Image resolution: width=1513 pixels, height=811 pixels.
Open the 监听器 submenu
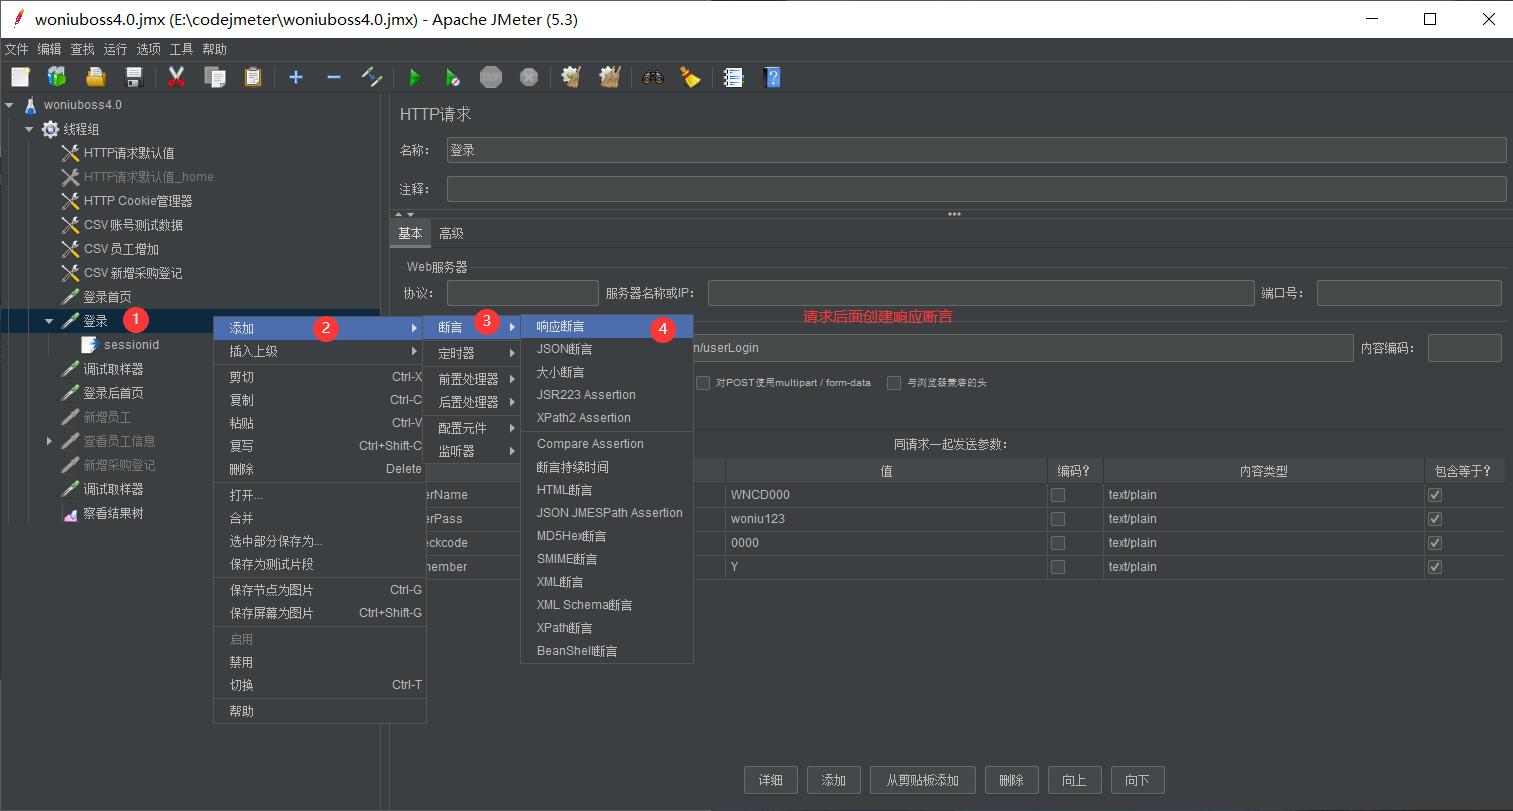point(472,451)
